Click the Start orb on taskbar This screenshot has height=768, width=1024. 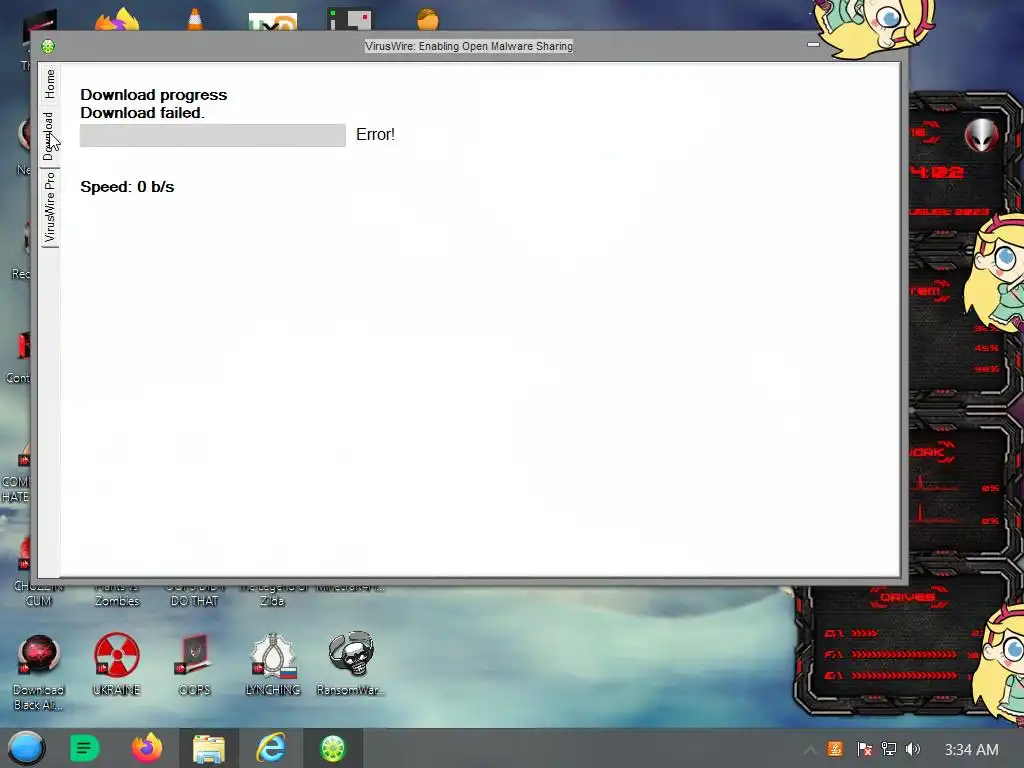(x=27, y=748)
